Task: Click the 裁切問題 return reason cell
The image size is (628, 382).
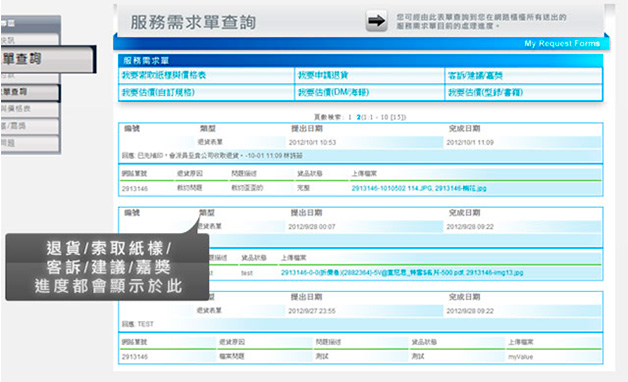Action: pos(190,188)
